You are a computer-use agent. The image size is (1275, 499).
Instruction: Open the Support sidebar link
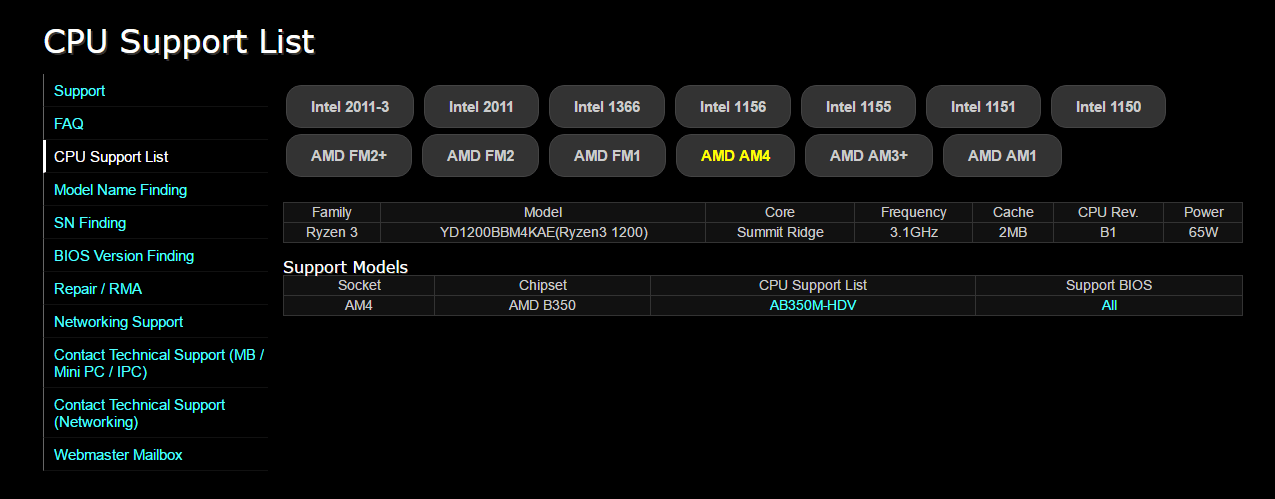(79, 91)
